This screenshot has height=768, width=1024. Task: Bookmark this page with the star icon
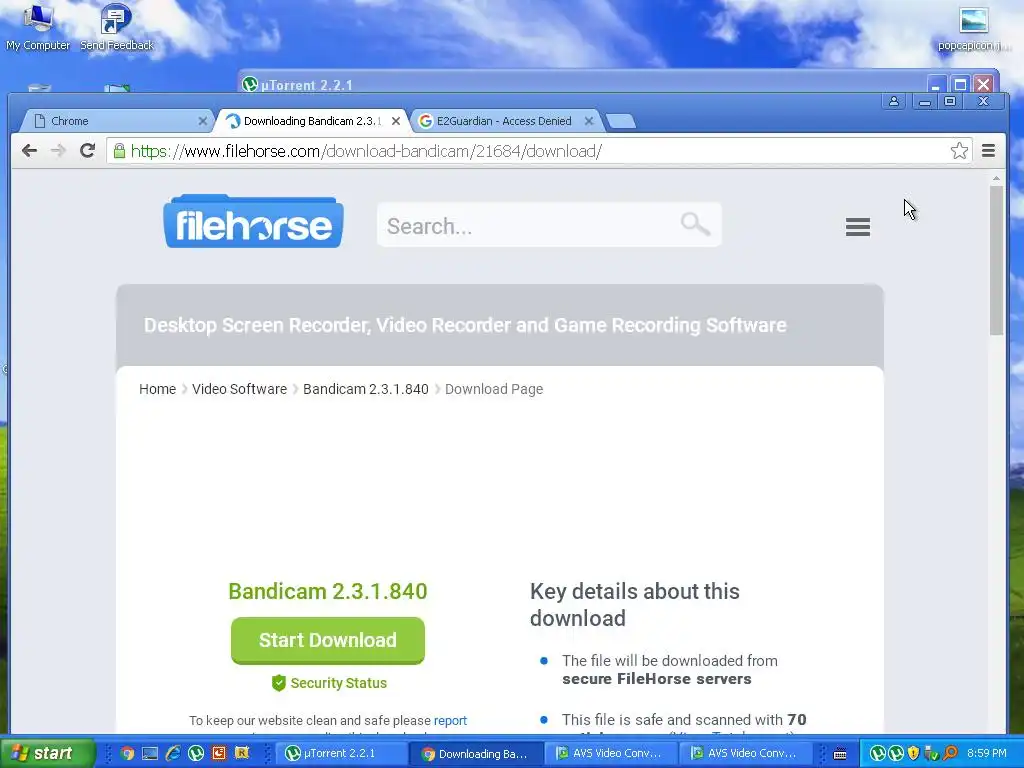959,151
